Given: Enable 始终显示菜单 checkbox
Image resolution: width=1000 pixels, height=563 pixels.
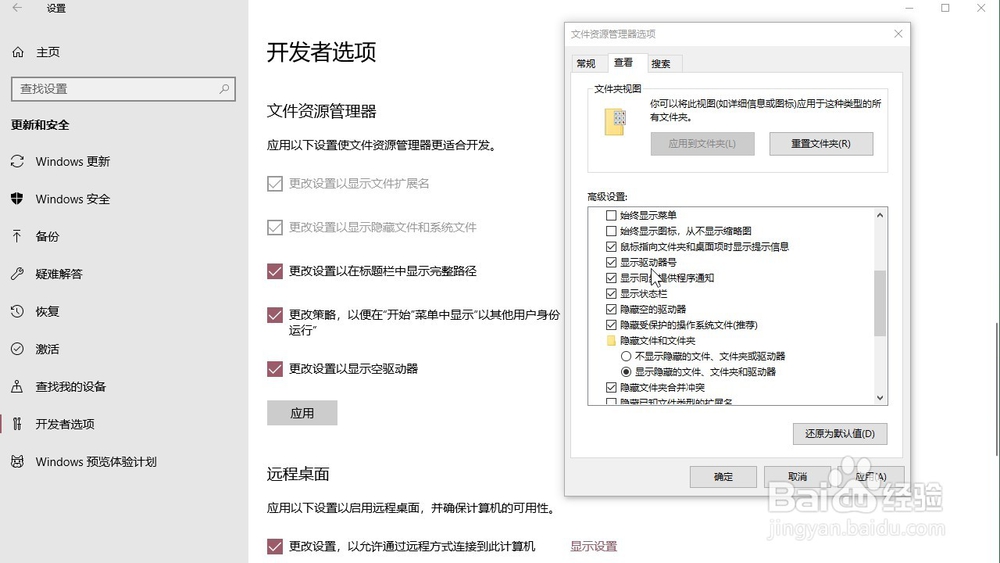Looking at the screenshot, I should tap(611, 216).
